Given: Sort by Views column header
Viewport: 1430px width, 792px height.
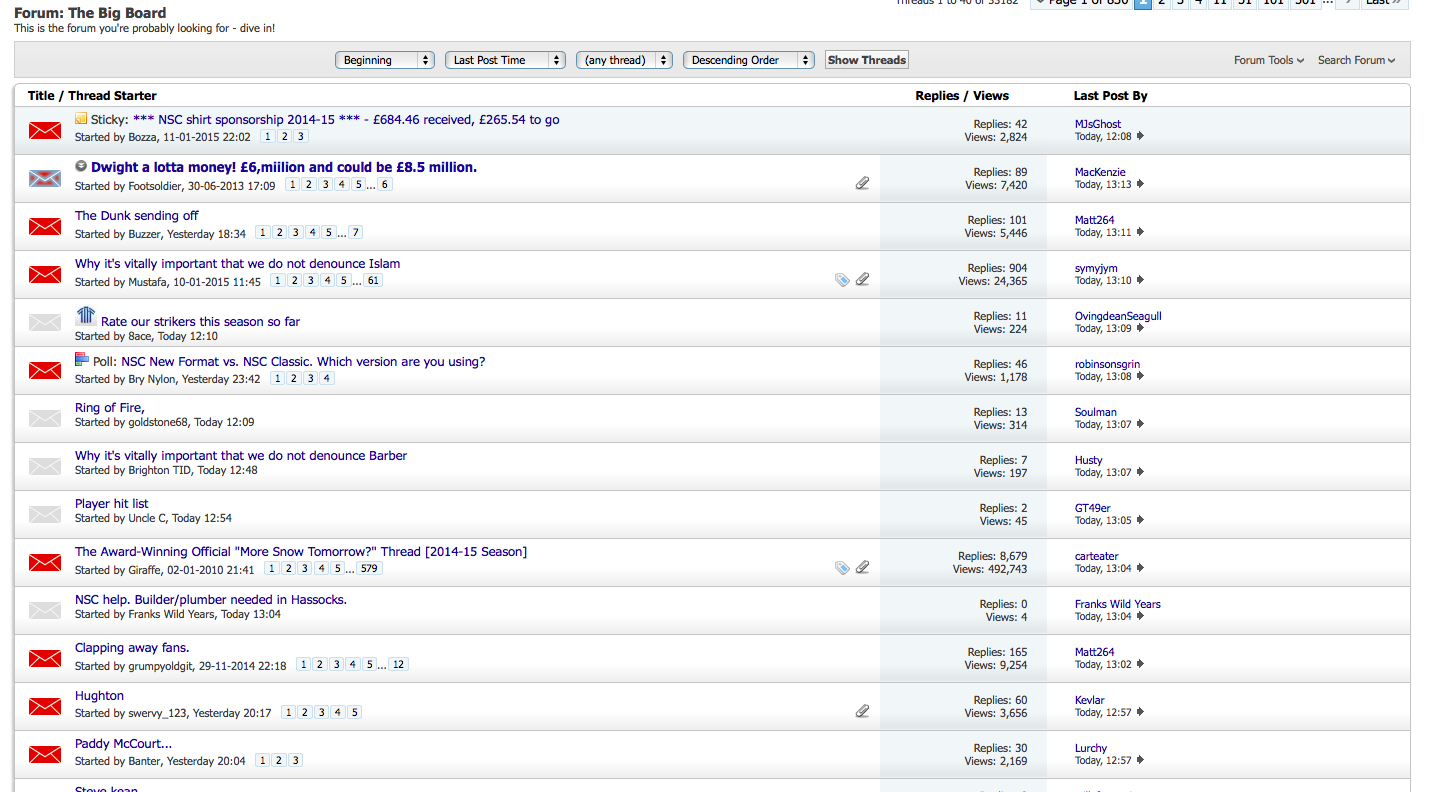Looking at the screenshot, I should coord(991,96).
